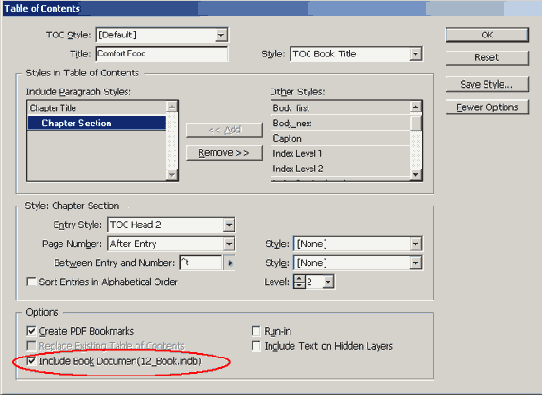542x395 pixels.
Task: Click the Remove >> button
Action: click(x=224, y=153)
